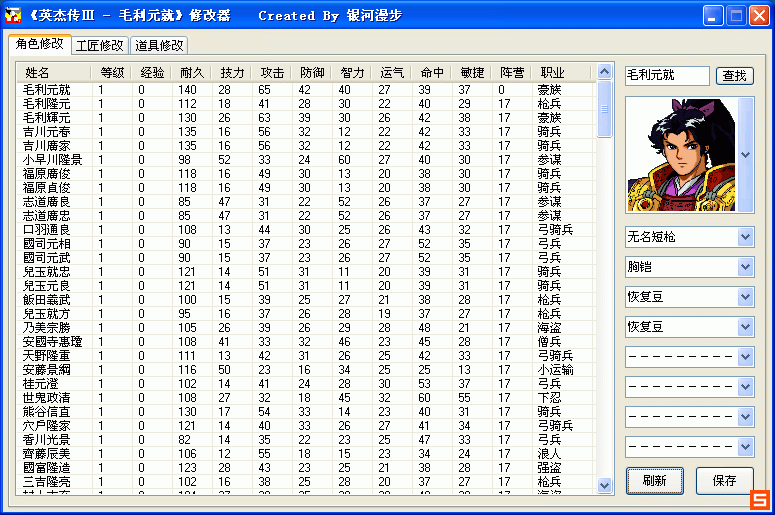Open the 道具修改 tab
The height and width of the screenshot is (515, 775).
pyautogui.click(x=159, y=45)
